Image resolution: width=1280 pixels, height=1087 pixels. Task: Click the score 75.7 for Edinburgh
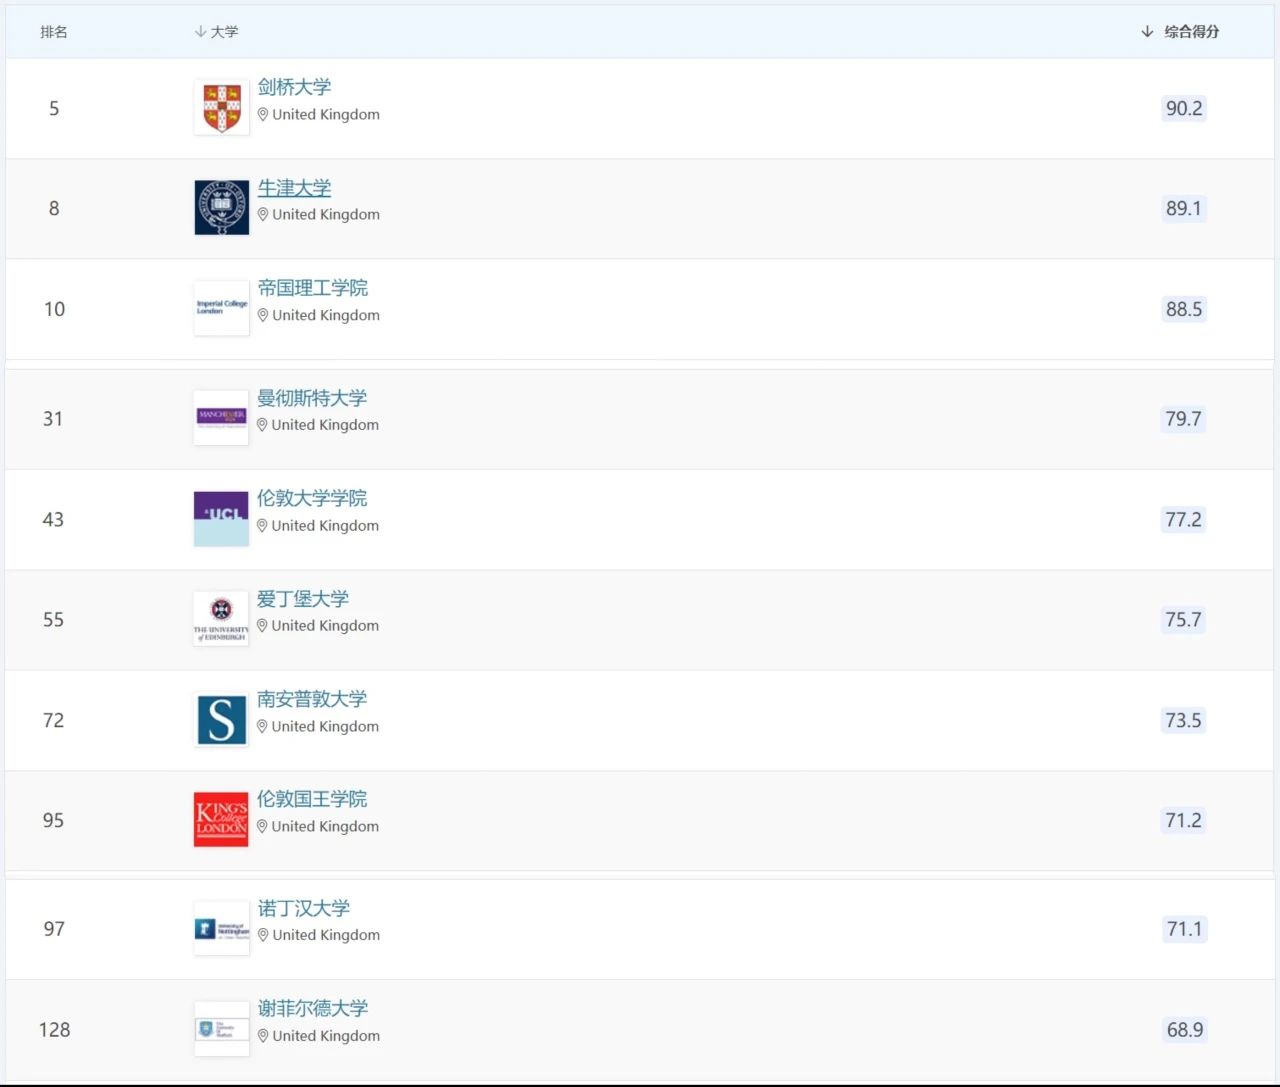point(1184,620)
